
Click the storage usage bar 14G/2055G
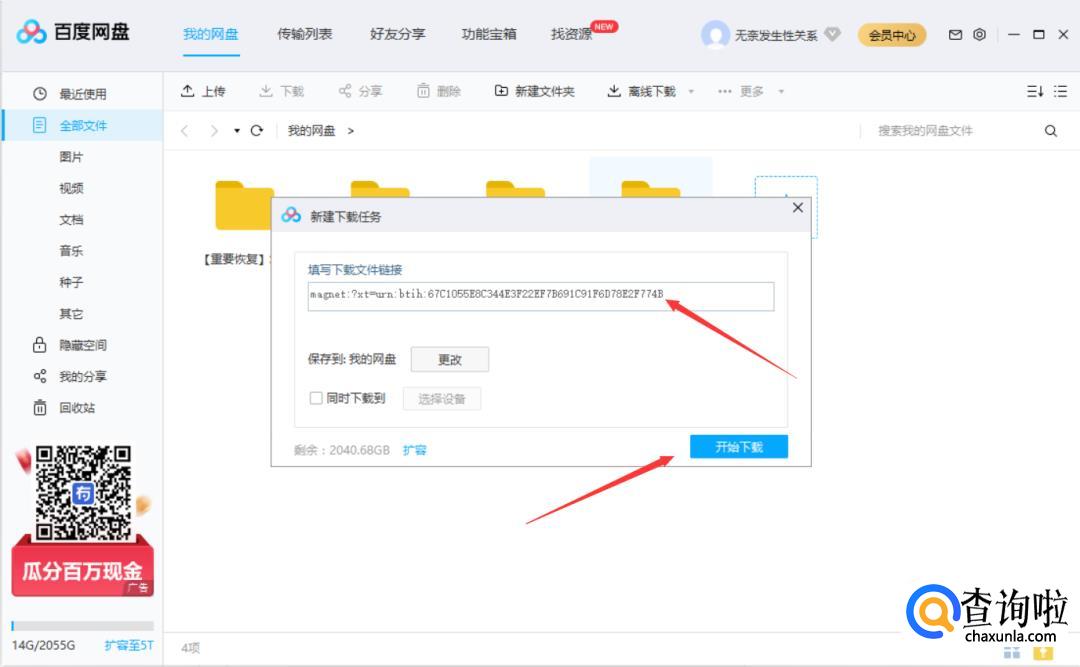pos(82,626)
